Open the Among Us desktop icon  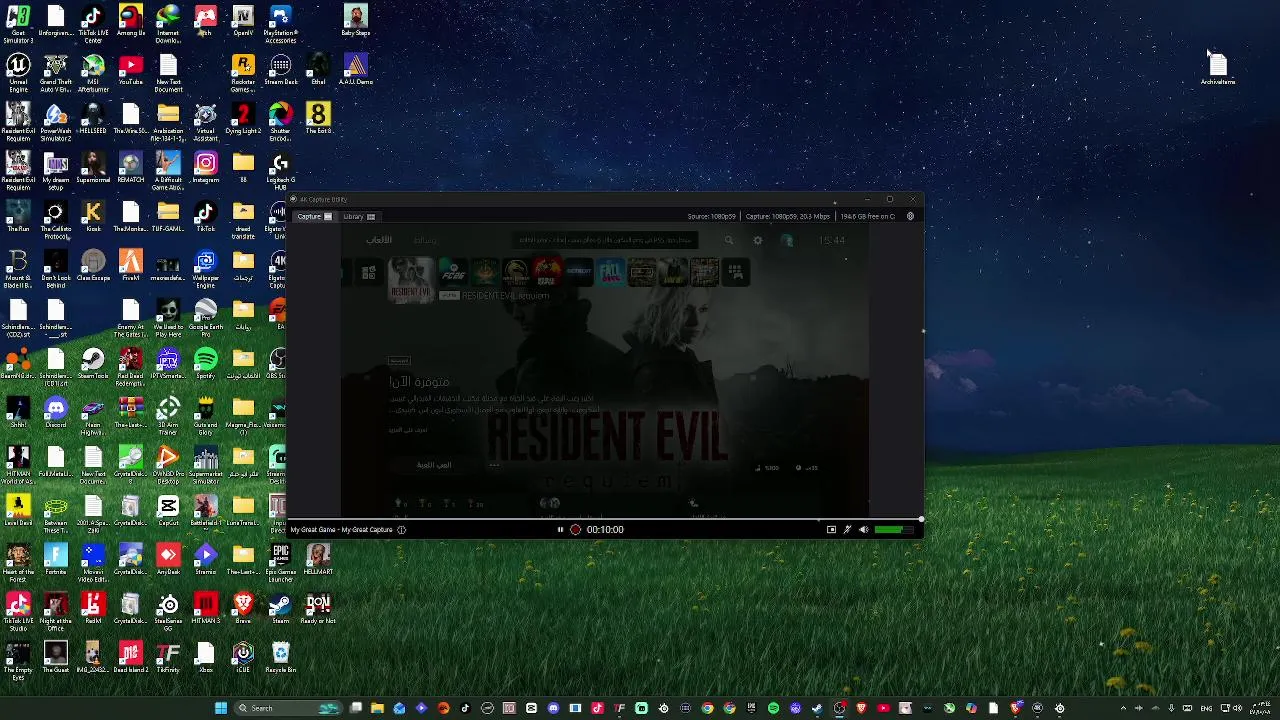pyautogui.click(x=130, y=22)
